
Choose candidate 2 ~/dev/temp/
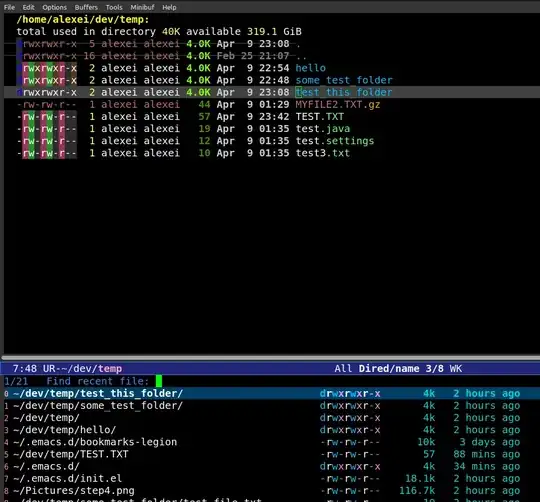(46, 418)
